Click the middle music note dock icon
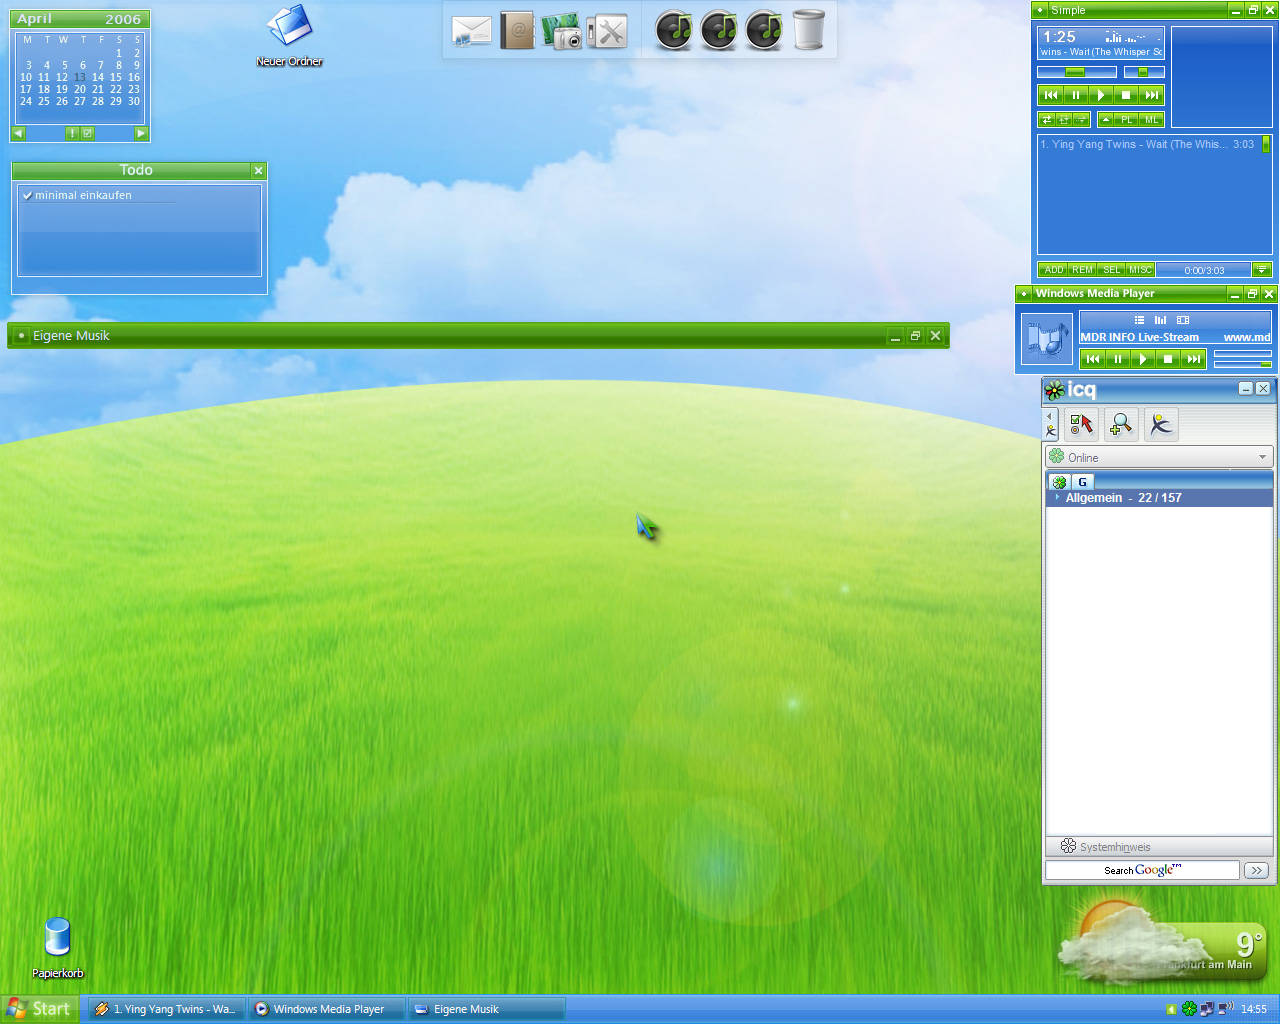 coord(719,30)
